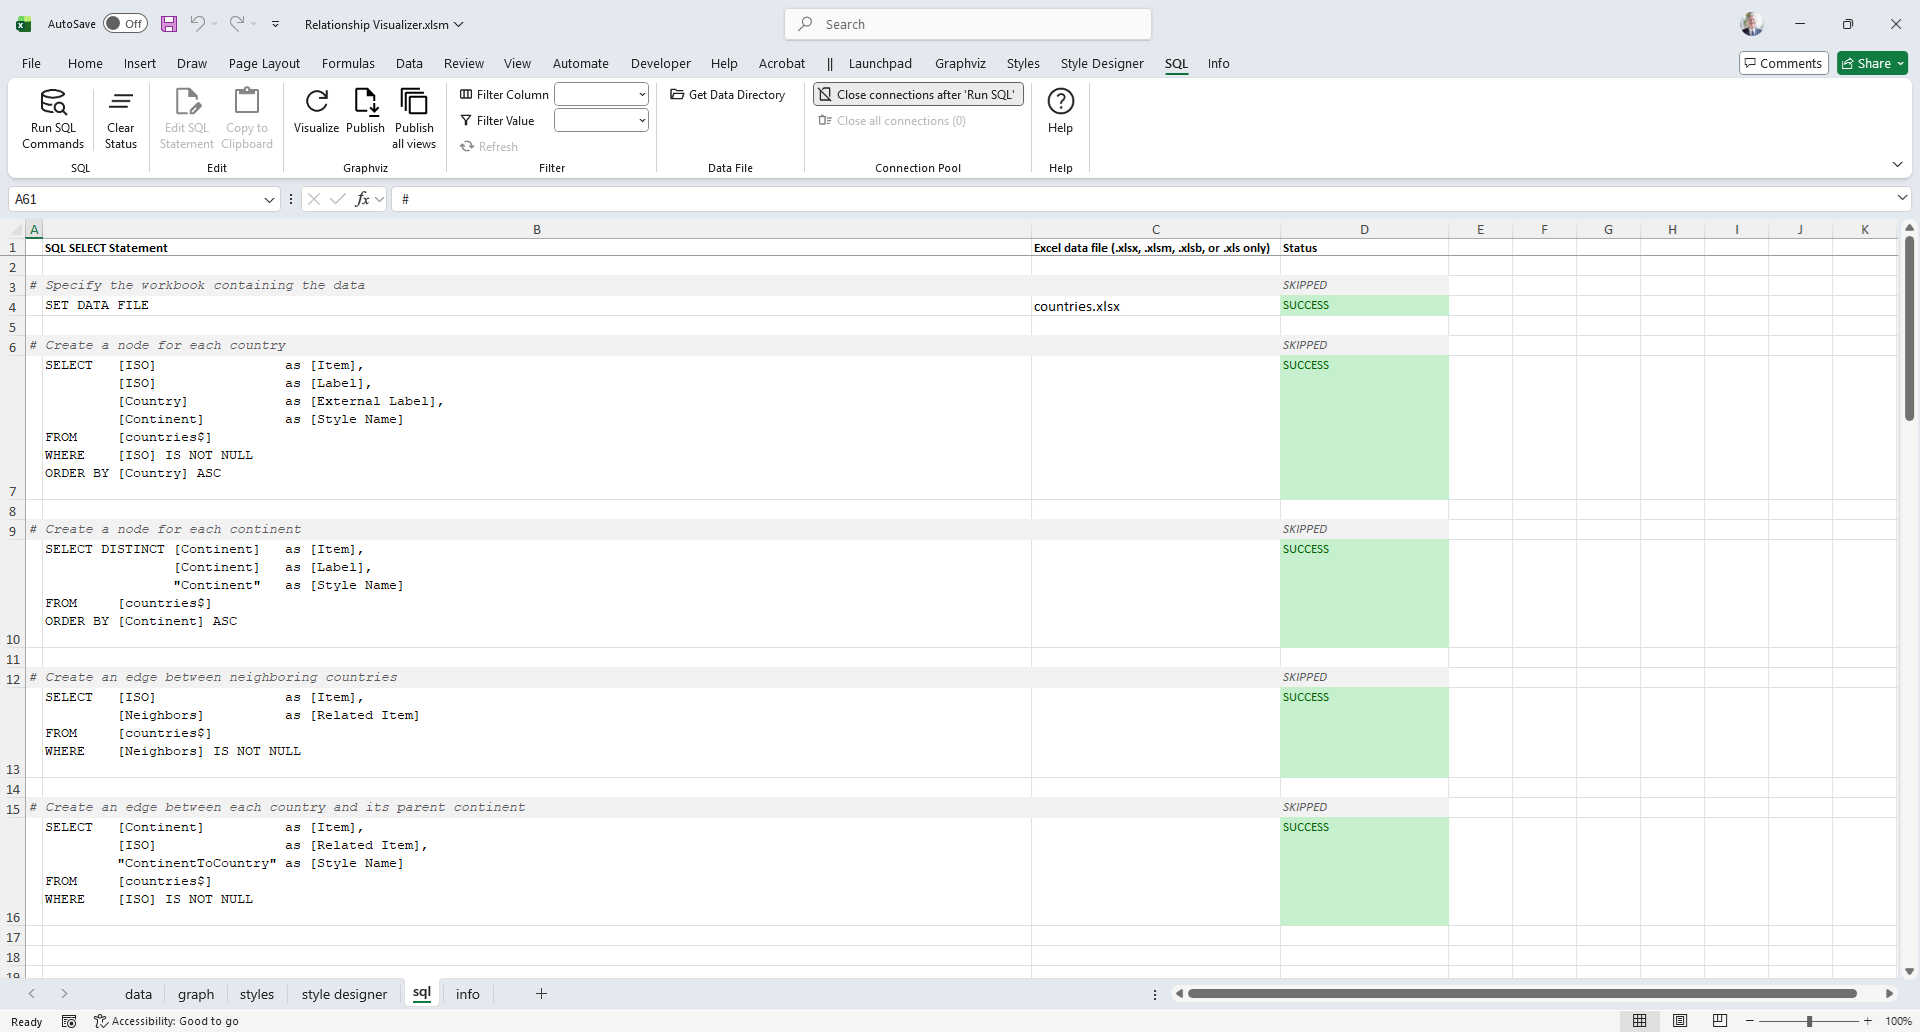Click the Publish all views icon
The height and width of the screenshot is (1032, 1920).
[414, 103]
